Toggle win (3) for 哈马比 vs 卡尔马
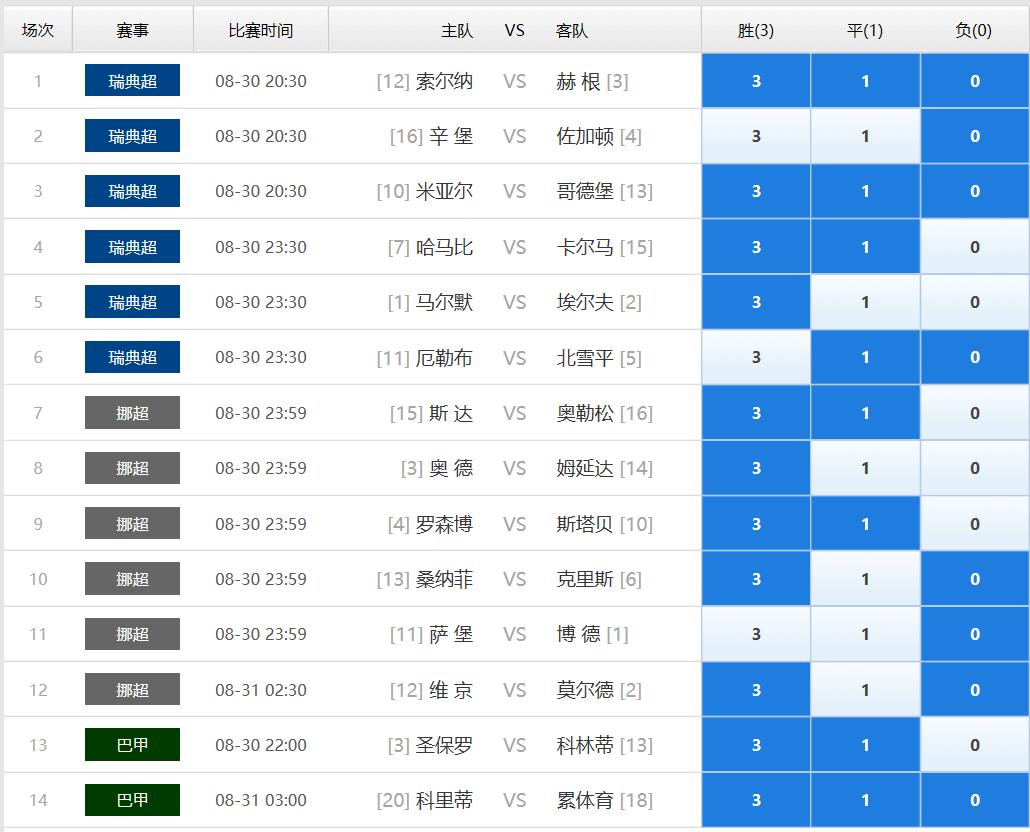This screenshot has width=1030, height=832. [x=755, y=247]
